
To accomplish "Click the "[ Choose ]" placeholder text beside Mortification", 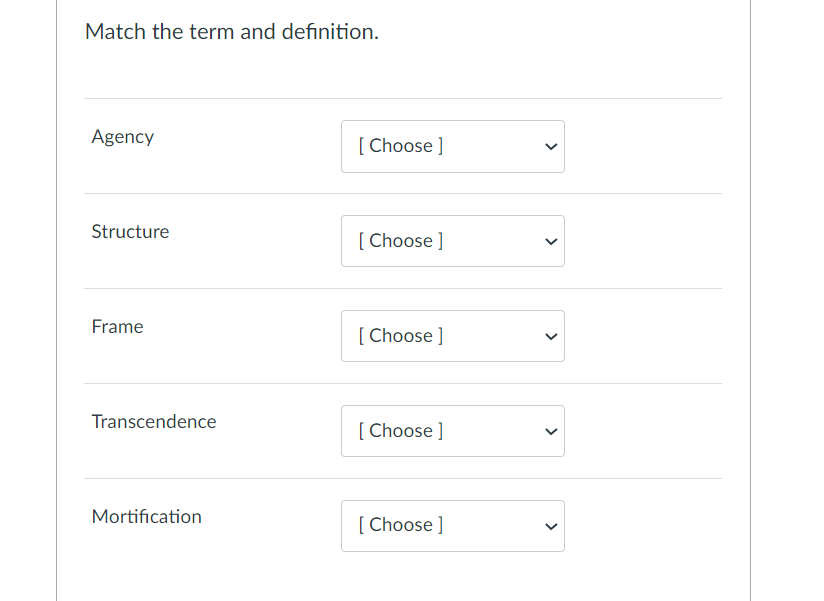I will point(400,525).
